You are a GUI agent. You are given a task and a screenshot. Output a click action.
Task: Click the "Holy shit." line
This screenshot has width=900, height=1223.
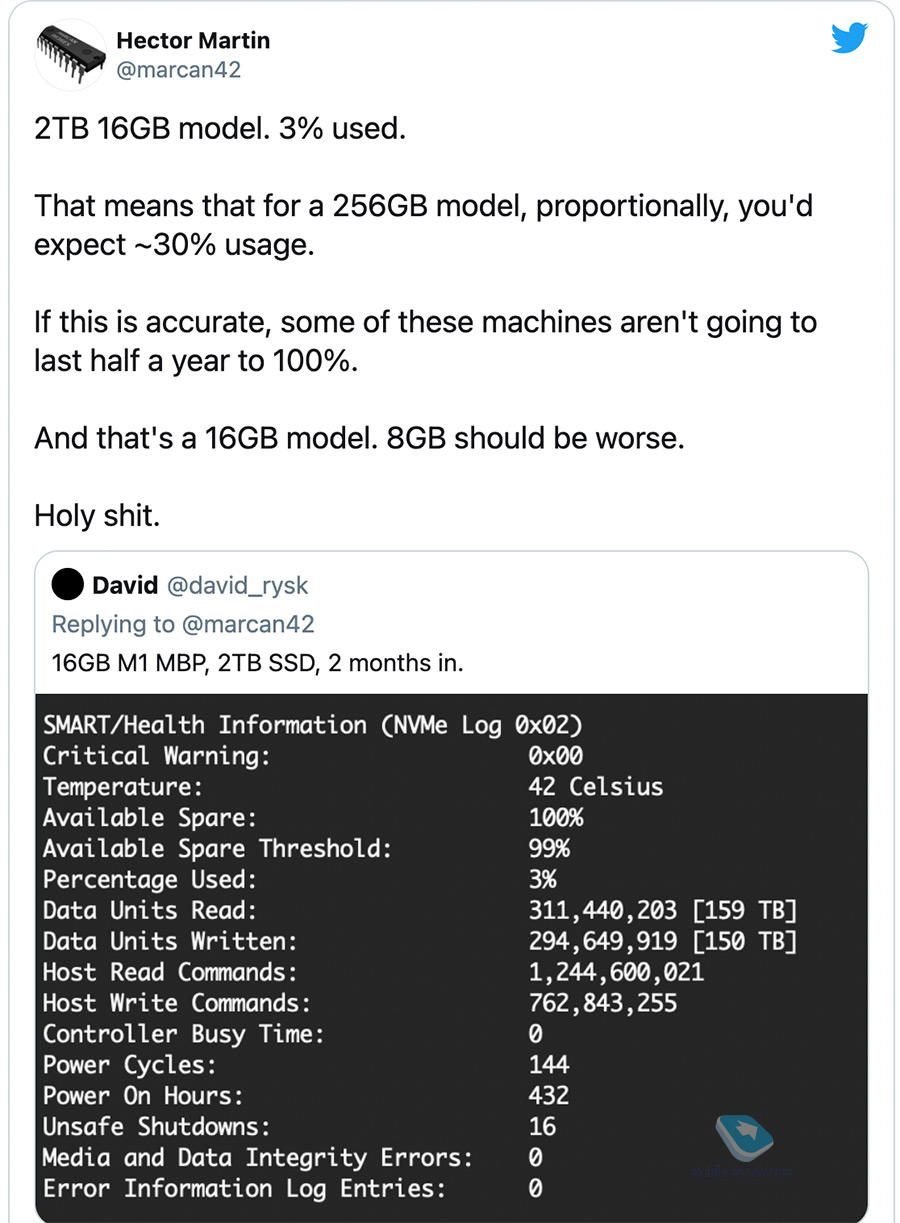pyautogui.click(x=97, y=515)
